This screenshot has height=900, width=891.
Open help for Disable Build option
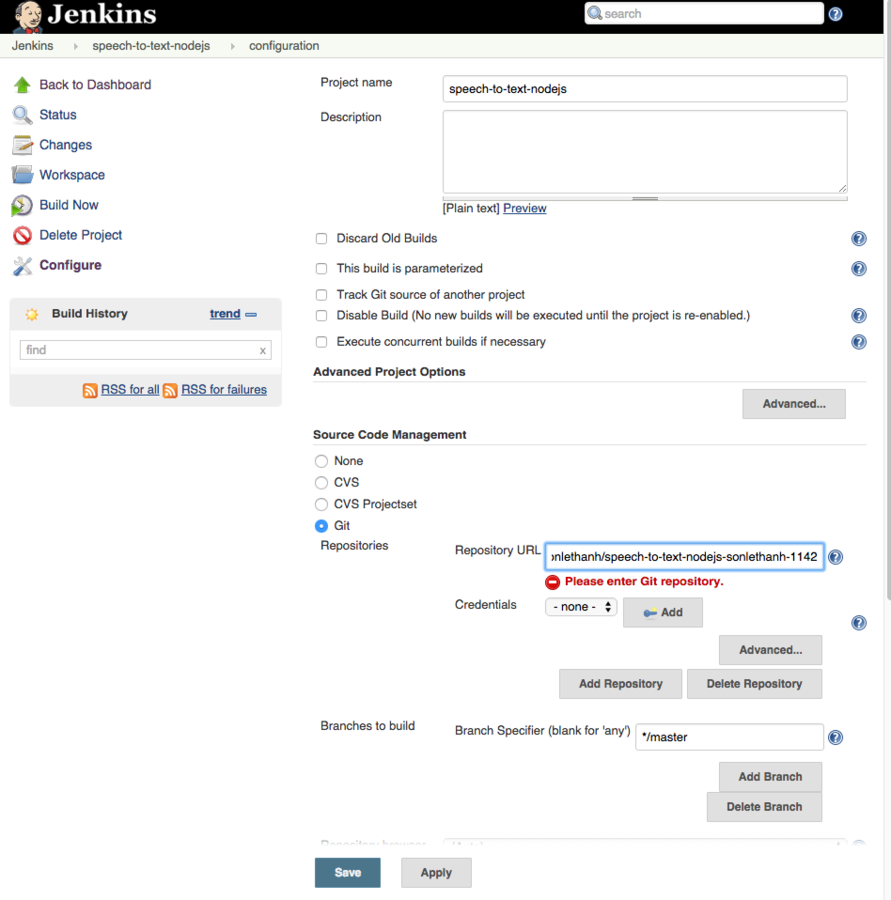click(859, 316)
